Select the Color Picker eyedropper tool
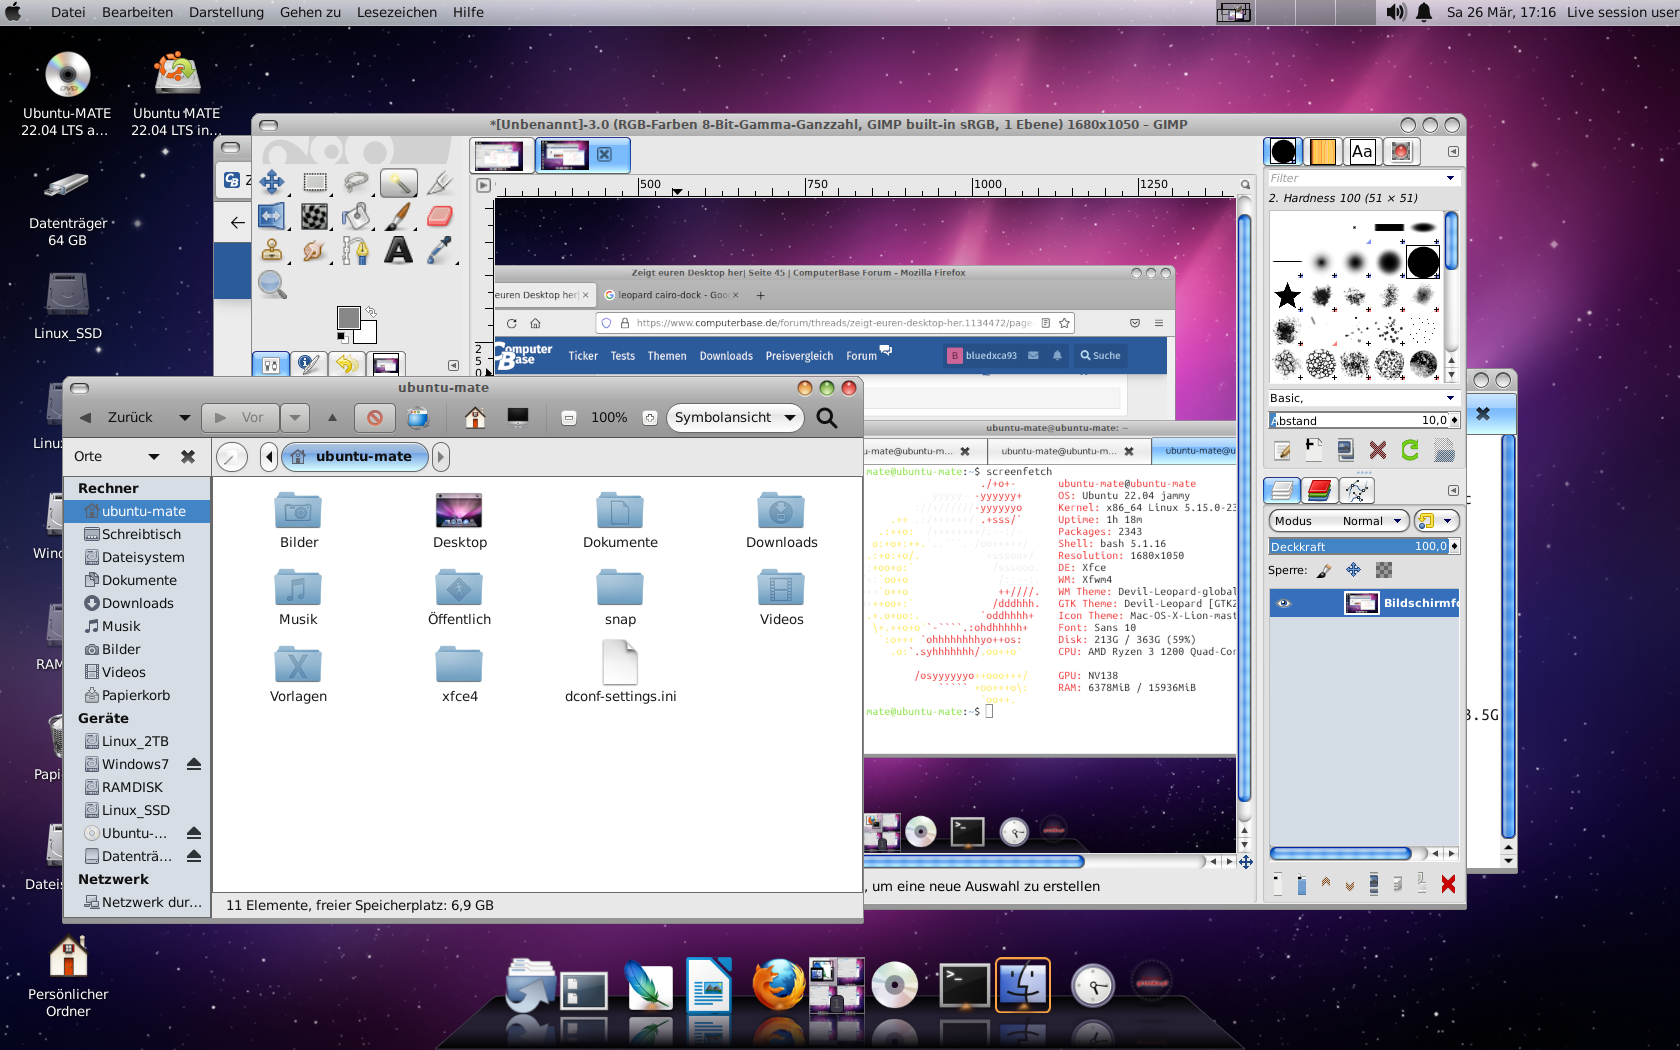This screenshot has height=1050, width=1680. pos(440,250)
